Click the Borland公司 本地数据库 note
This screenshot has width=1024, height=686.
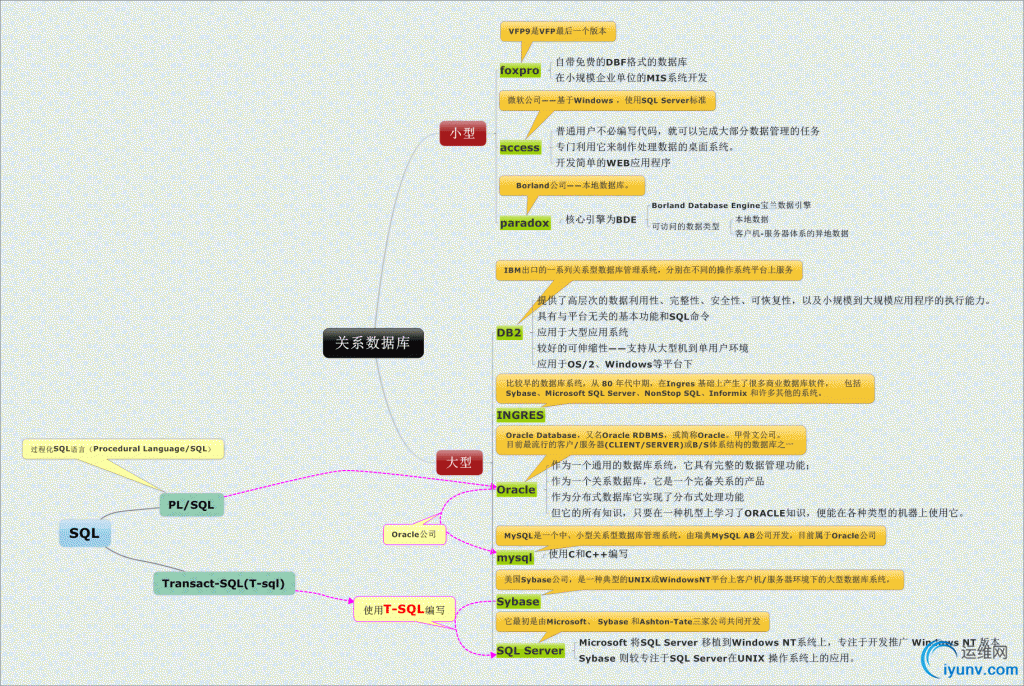pyautogui.click(x=572, y=186)
